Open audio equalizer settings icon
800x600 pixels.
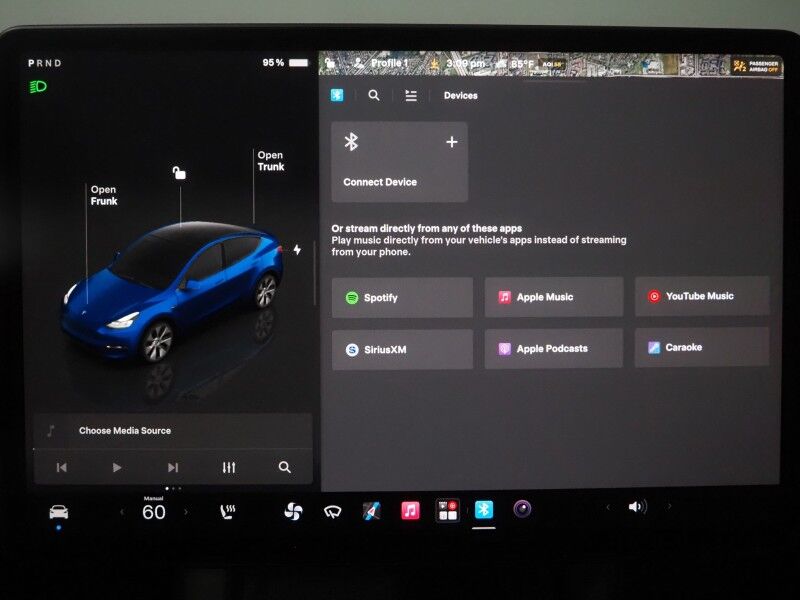click(x=229, y=467)
